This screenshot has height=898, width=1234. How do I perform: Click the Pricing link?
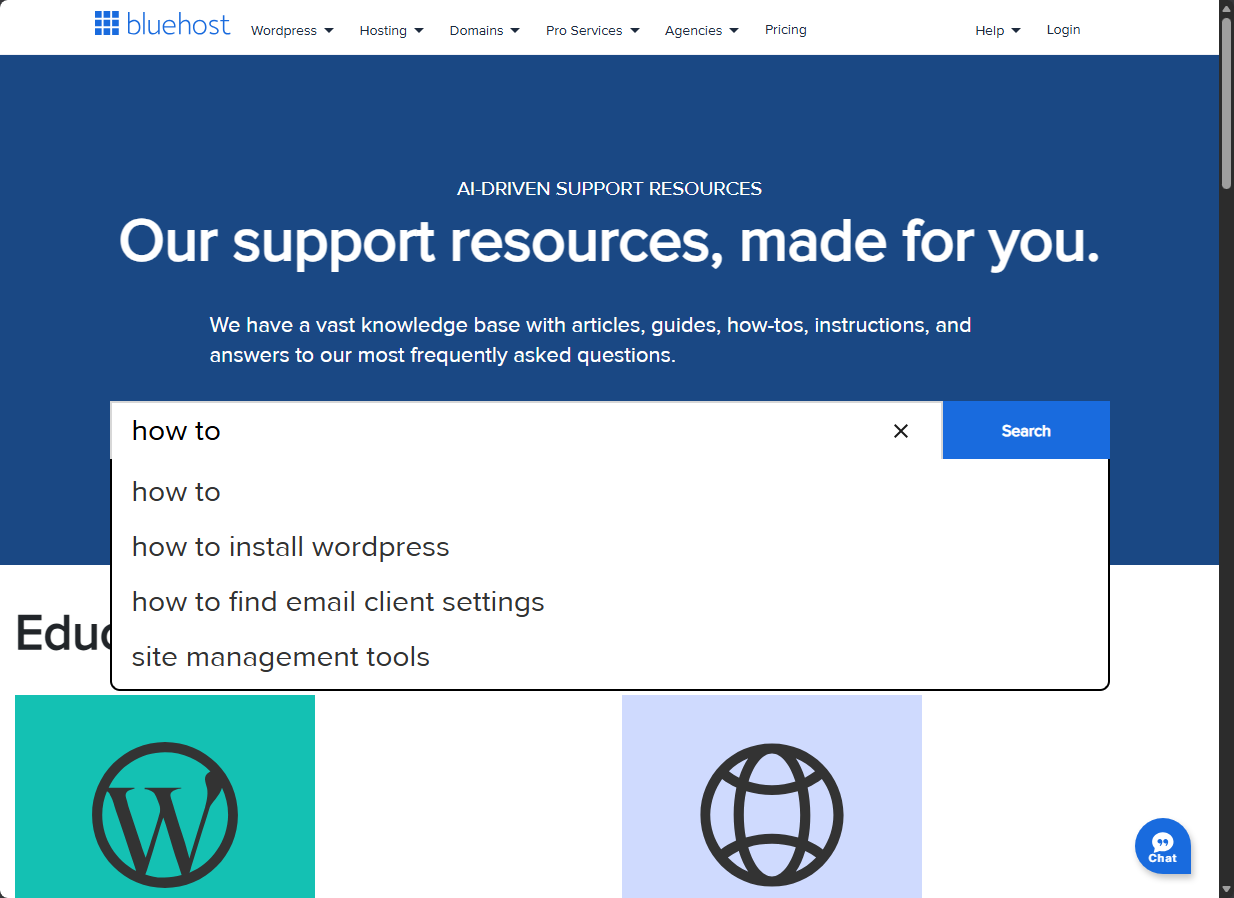[785, 30]
